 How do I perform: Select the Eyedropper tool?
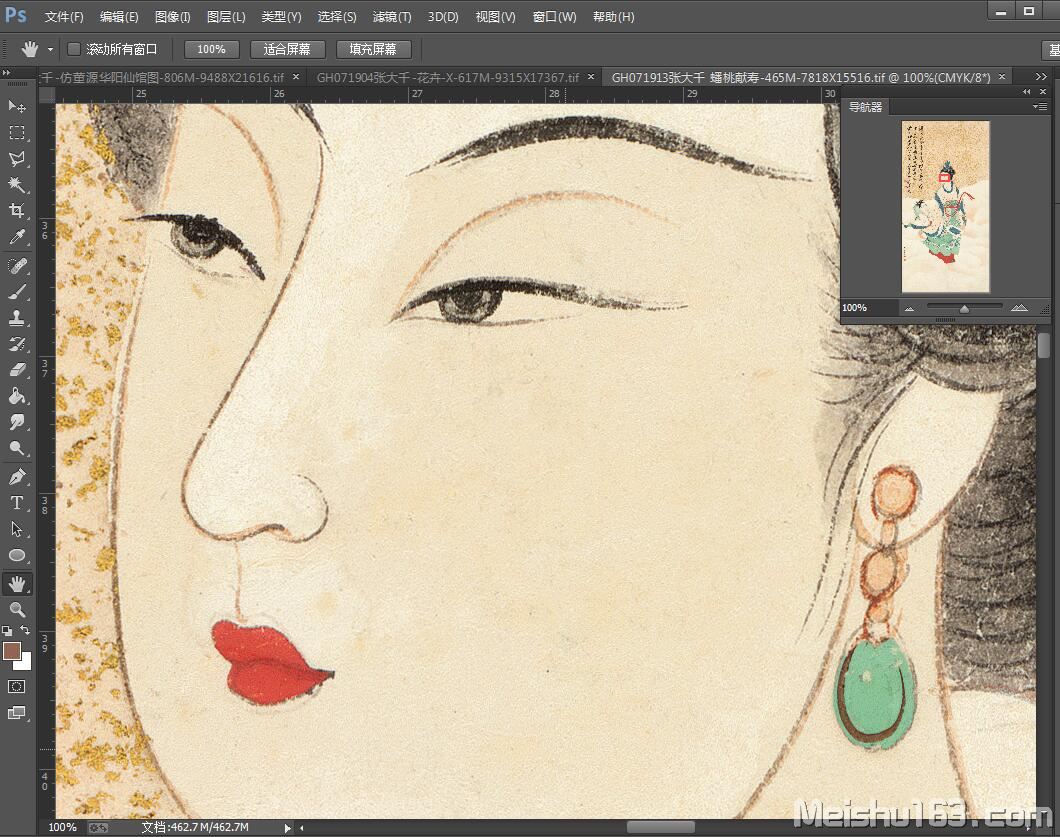[x=17, y=237]
